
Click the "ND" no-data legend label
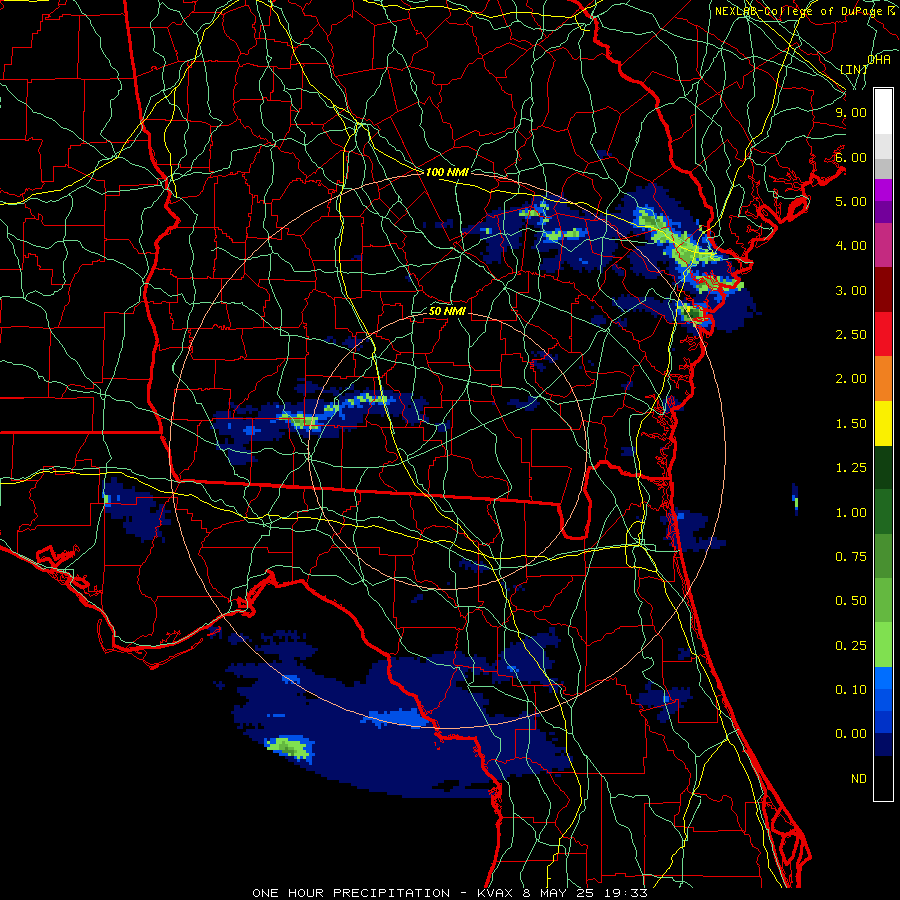[x=859, y=779]
